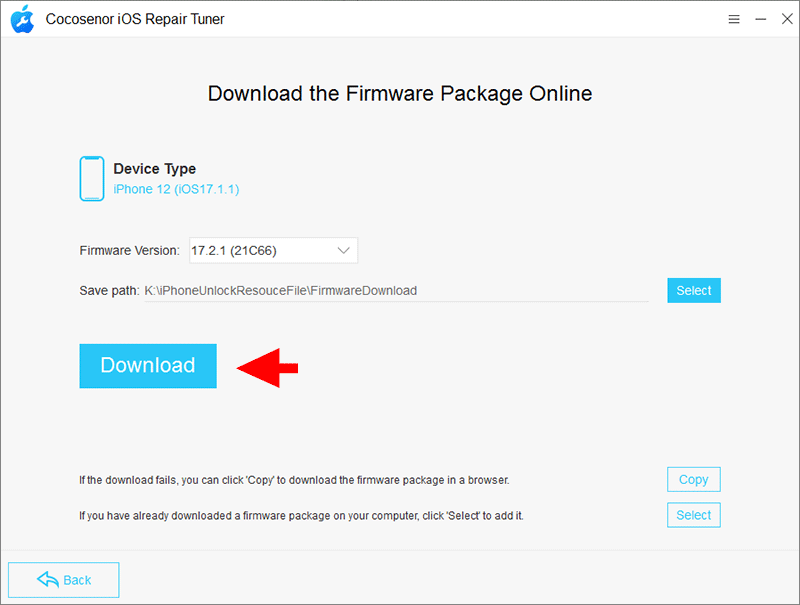
Task: Click Copy to copy firmware link
Action: pos(694,480)
